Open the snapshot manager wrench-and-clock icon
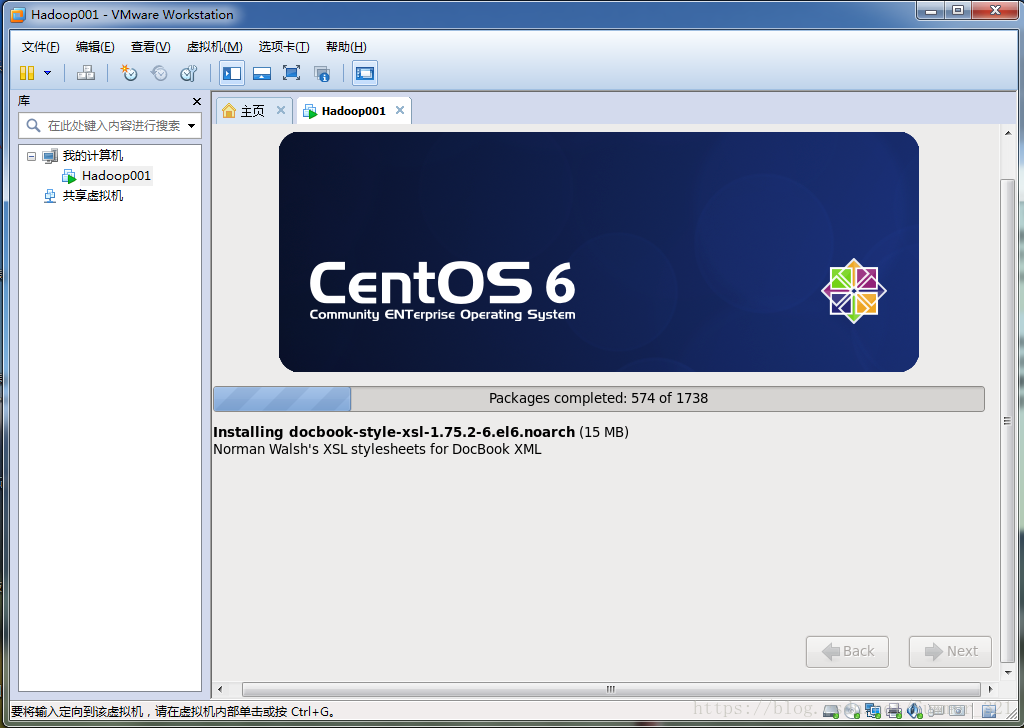This screenshot has height=728, width=1024. [189, 73]
